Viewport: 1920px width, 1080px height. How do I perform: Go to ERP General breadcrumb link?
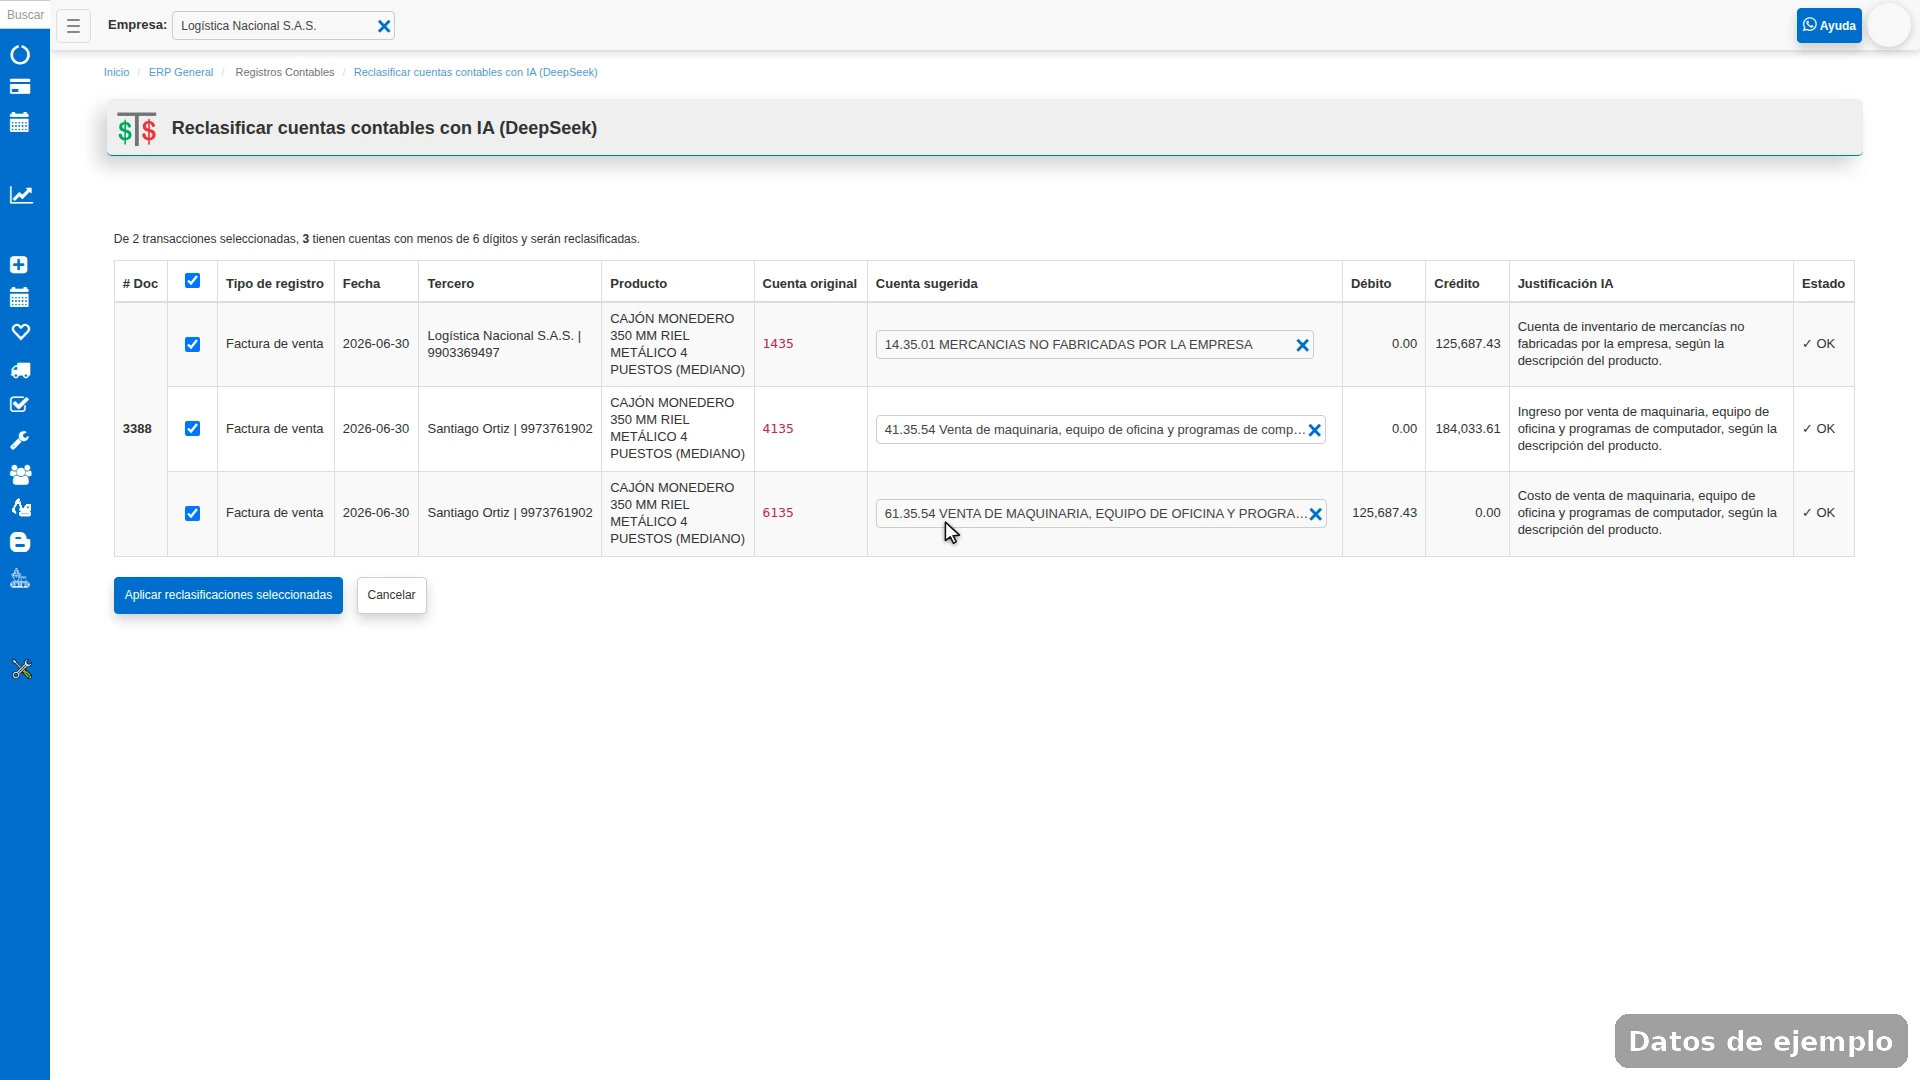181,73
